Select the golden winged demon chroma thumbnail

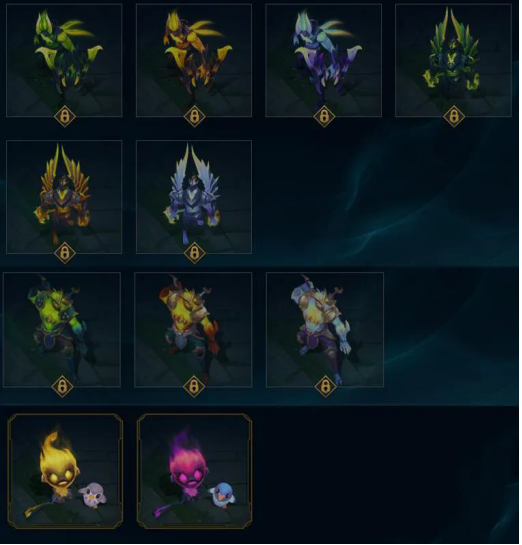click(64, 197)
